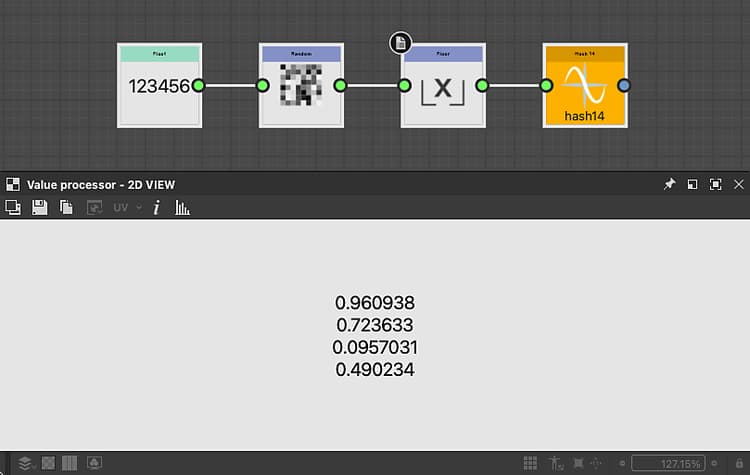Screen dimensions: 750x475
Task: Toggle the histogram display icon
Action: (182, 208)
